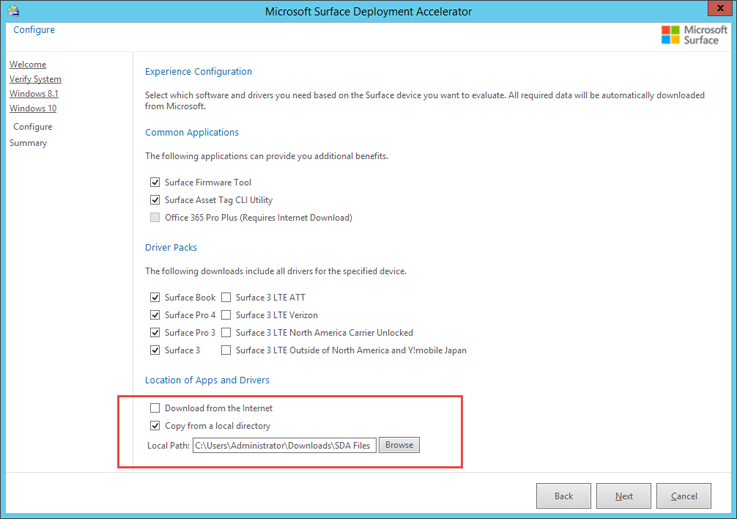Toggle the Surface 3 driver pack checkbox
The width and height of the screenshot is (737, 519).
(x=155, y=350)
